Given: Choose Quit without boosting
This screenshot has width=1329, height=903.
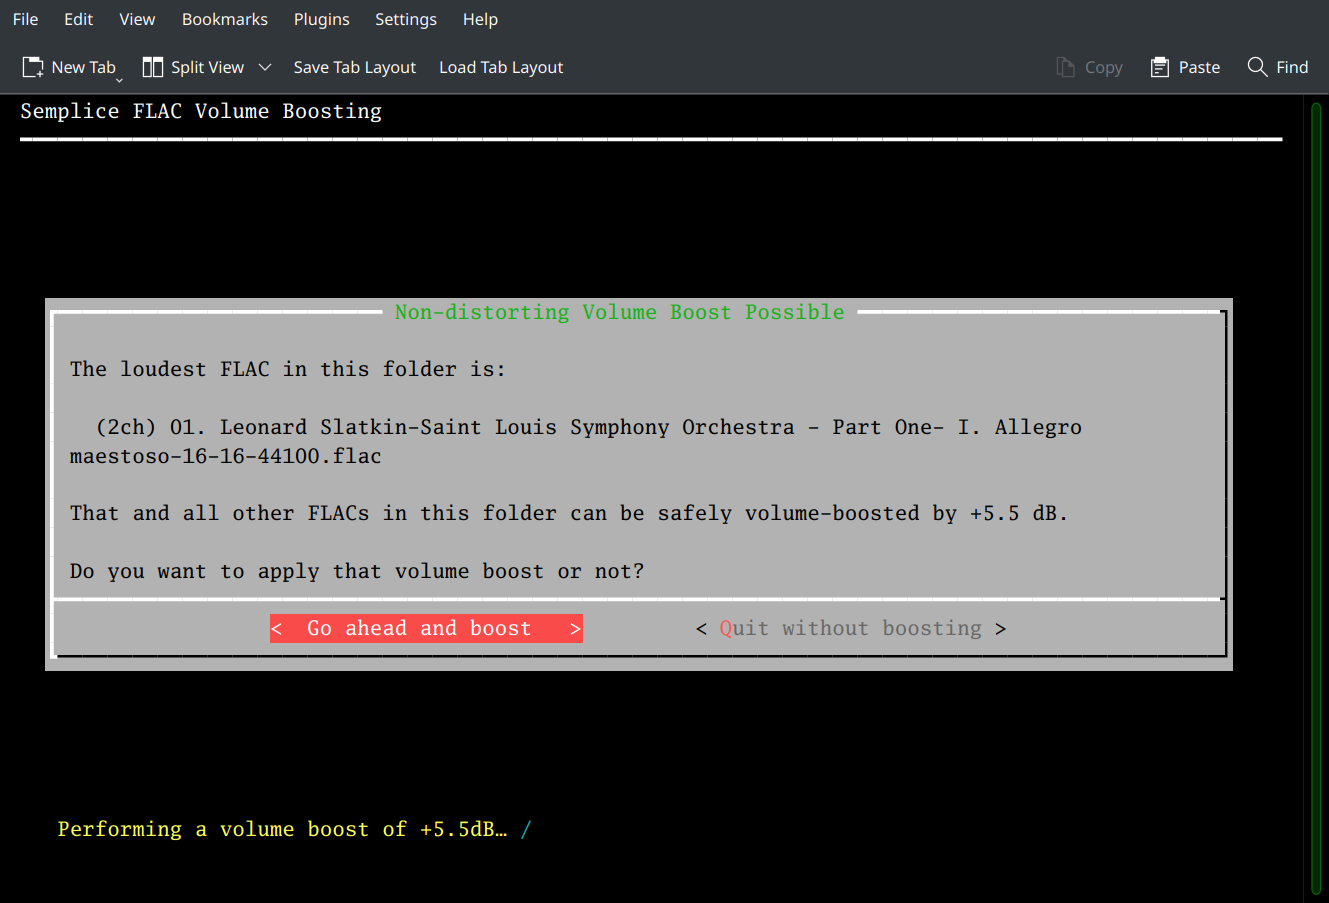Looking at the screenshot, I should [851, 628].
